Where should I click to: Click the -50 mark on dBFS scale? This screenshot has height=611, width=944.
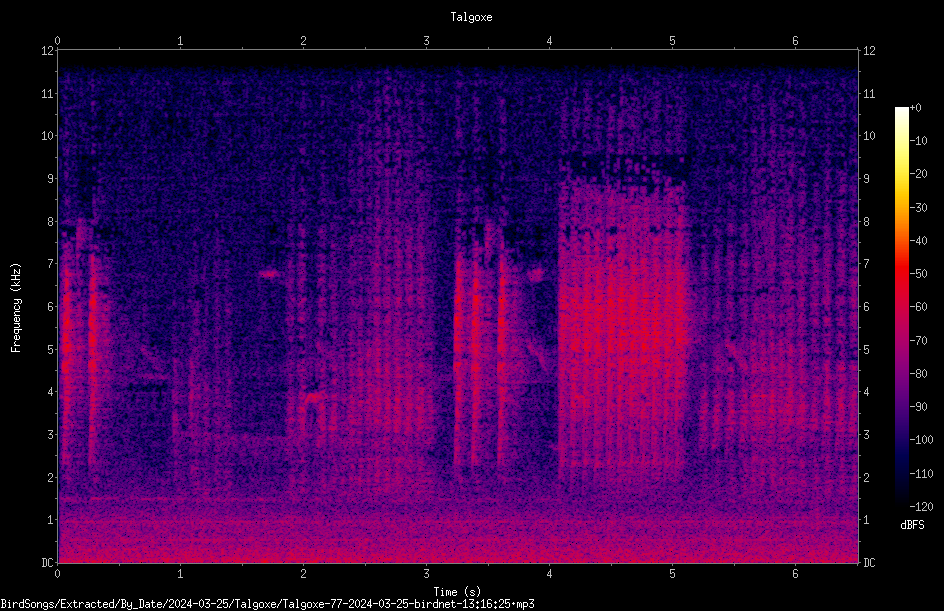tap(919, 273)
